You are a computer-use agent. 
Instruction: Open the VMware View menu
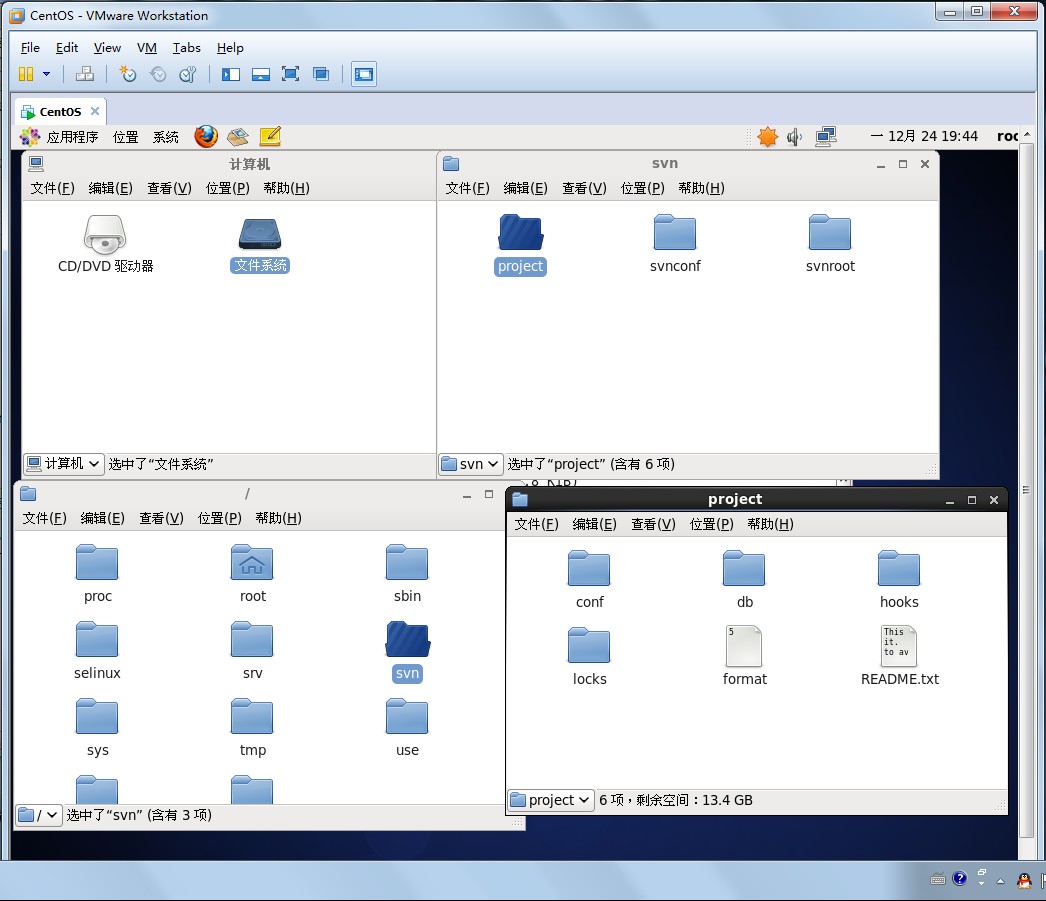click(x=107, y=48)
